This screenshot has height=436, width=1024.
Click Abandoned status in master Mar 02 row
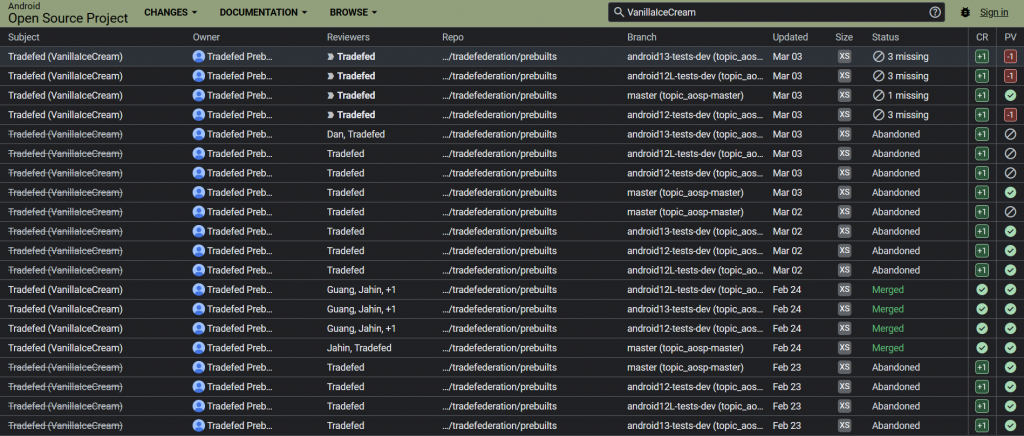click(x=895, y=212)
